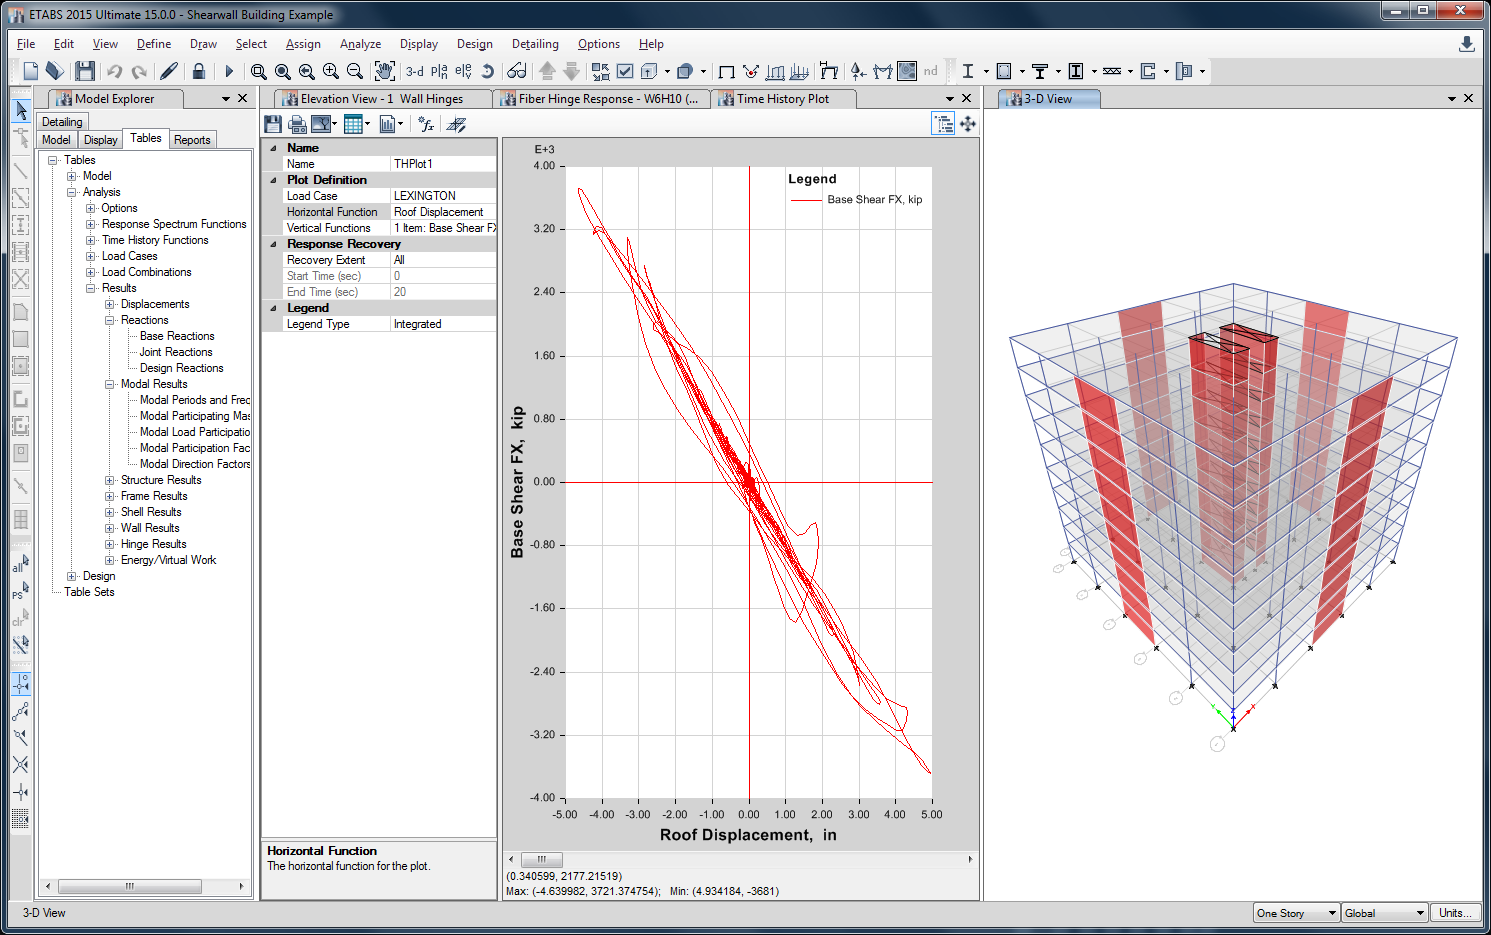This screenshot has width=1491, height=935.
Task: Click the Save floppy disk icon in main toolbar
Action: (x=85, y=71)
